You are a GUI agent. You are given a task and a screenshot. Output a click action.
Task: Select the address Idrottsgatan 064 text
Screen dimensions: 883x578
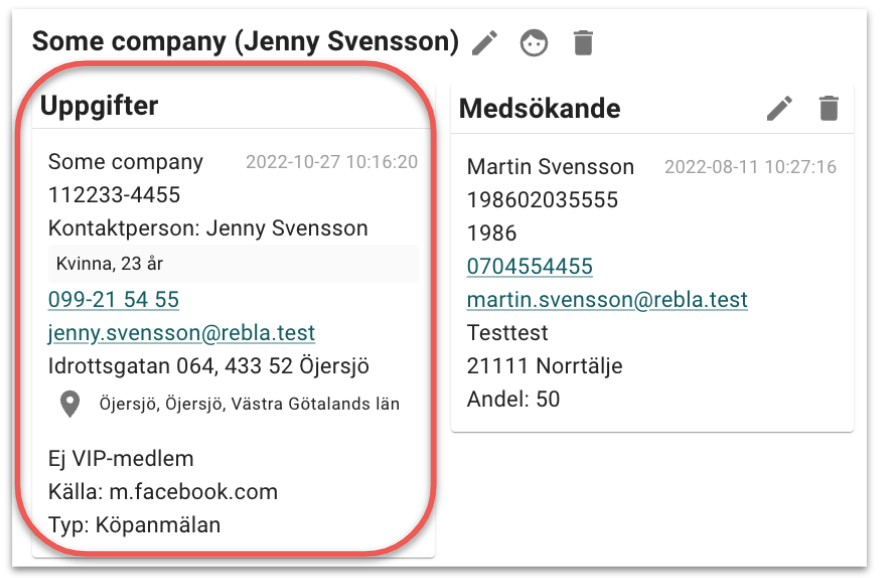pyautogui.click(x=208, y=366)
